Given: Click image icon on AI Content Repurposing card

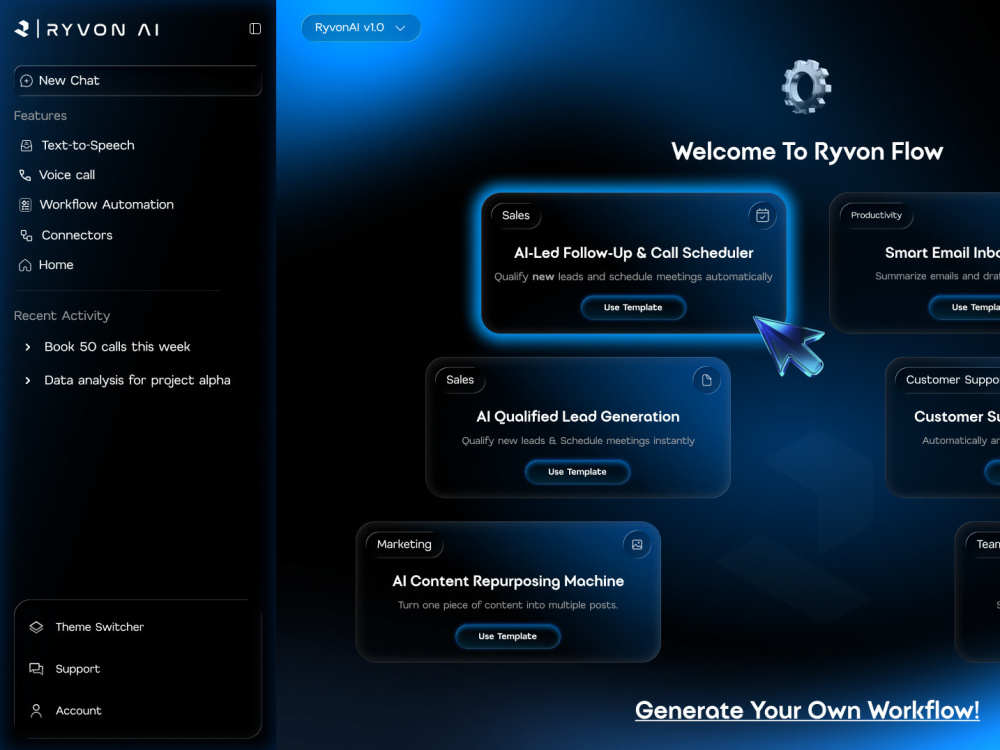Looking at the screenshot, I should 636,545.
